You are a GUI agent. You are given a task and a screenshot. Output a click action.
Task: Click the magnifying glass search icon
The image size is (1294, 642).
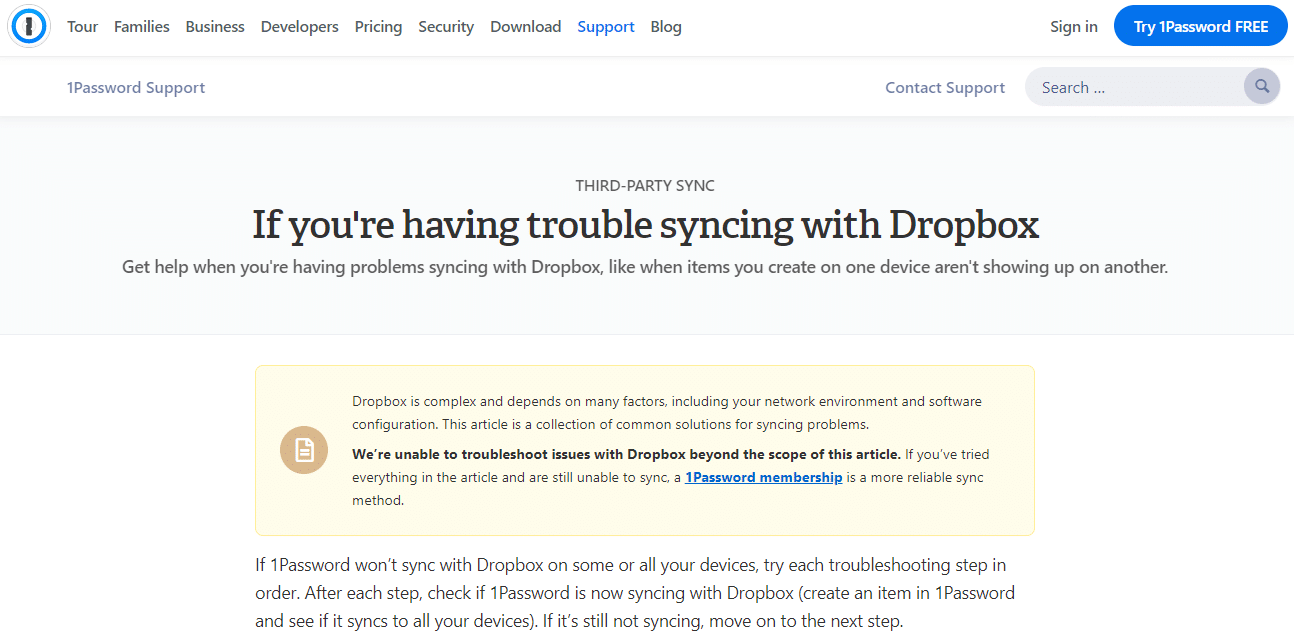(1262, 87)
